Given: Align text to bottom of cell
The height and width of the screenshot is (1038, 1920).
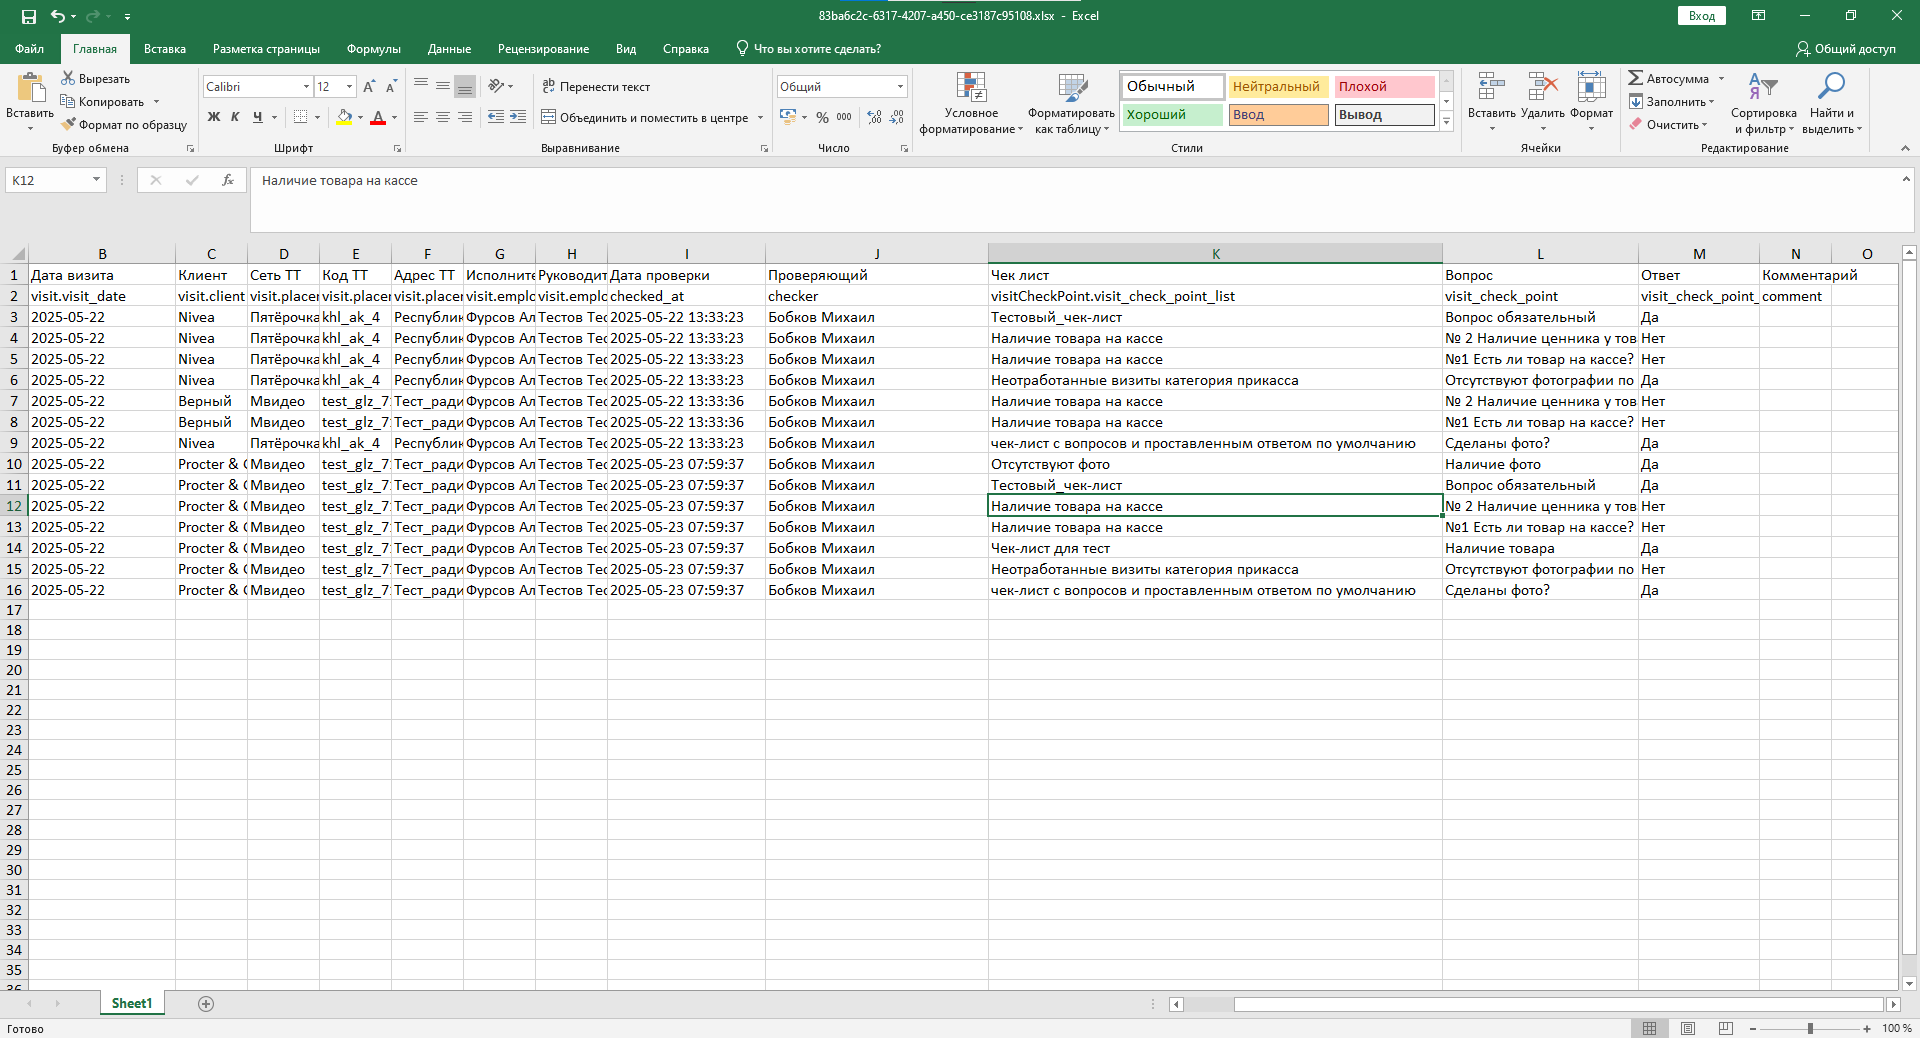Looking at the screenshot, I should [x=465, y=86].
